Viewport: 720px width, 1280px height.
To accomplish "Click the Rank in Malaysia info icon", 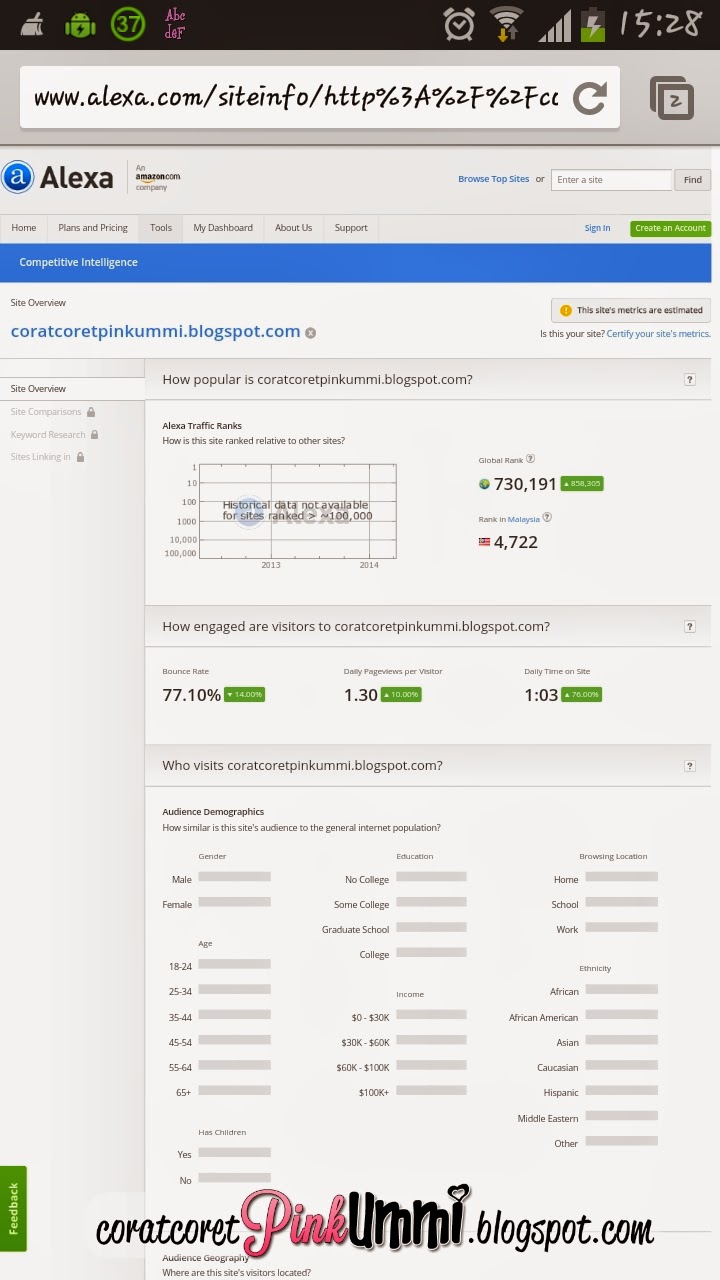I will [x=547, y=518].
